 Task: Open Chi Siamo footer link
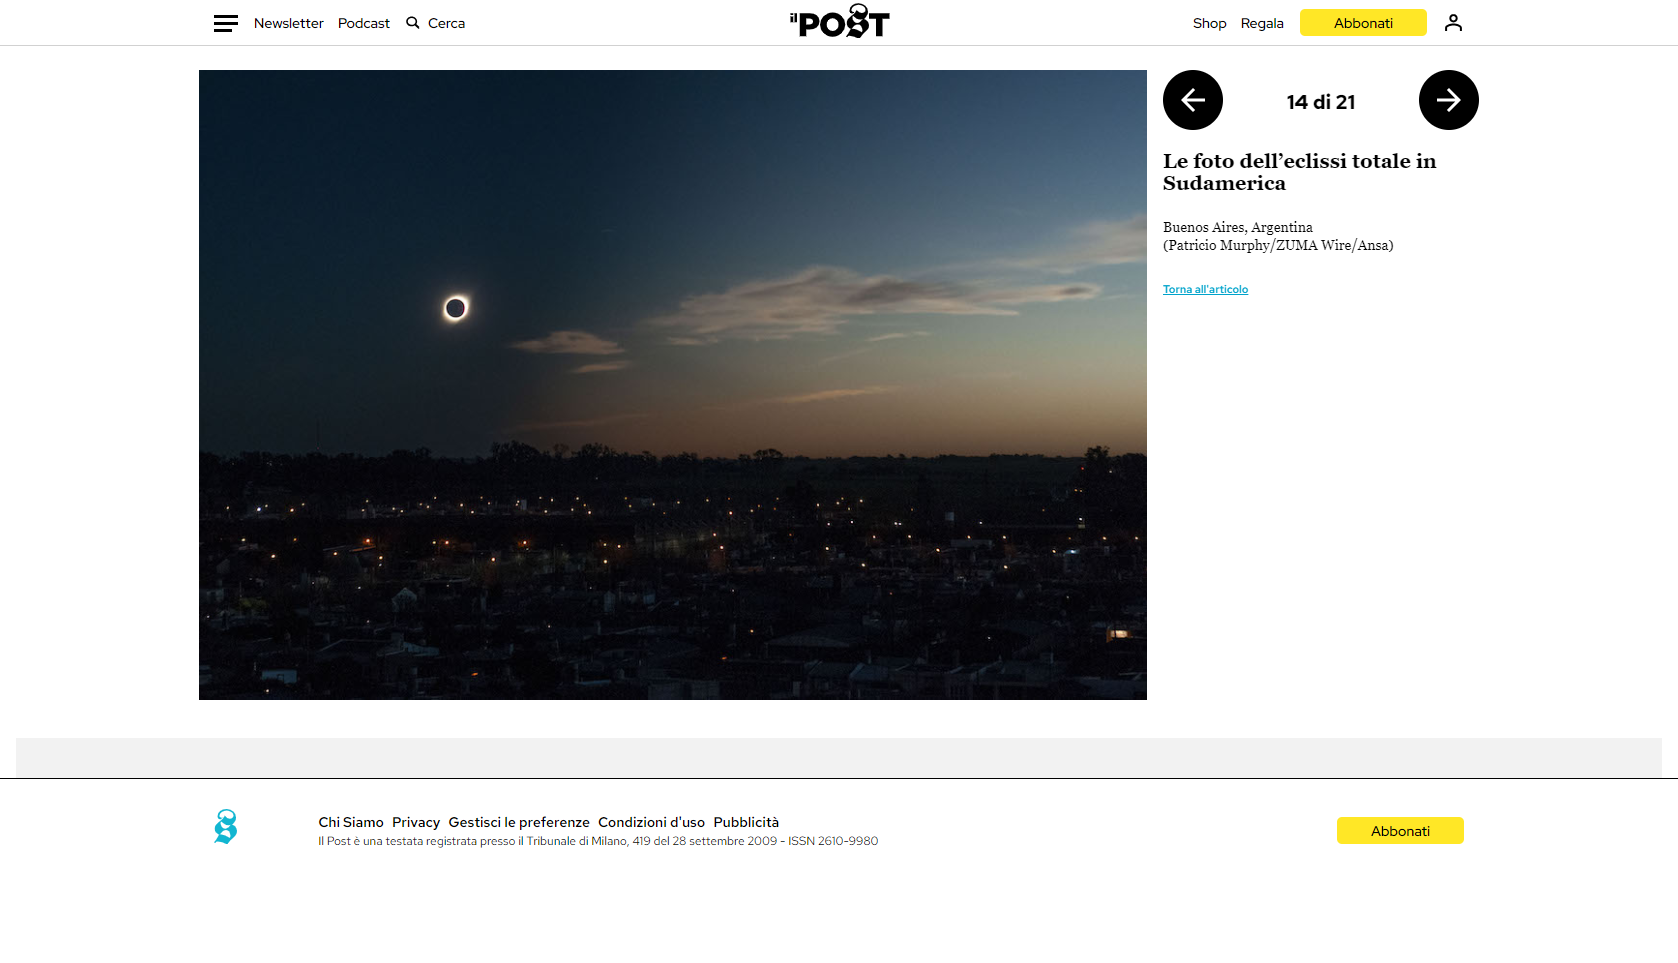coord(350,822)
